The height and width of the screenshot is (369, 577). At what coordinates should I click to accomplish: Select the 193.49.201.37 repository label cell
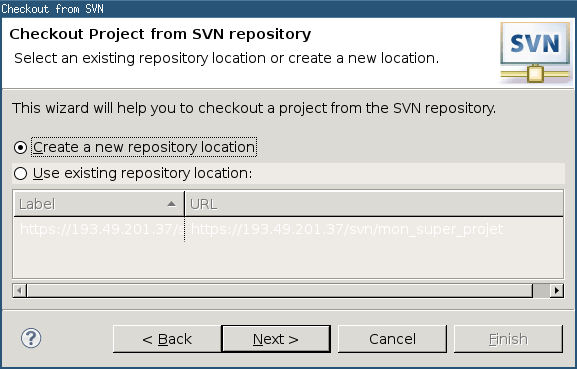[99, 229]
